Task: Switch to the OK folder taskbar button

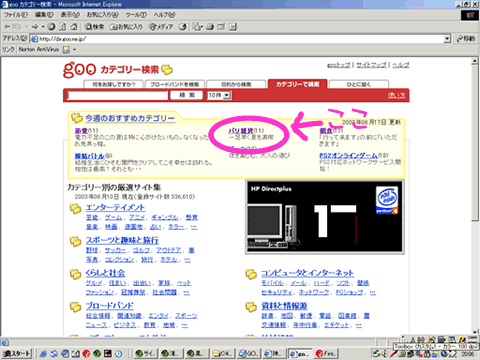Action: [x=222, y=353]
